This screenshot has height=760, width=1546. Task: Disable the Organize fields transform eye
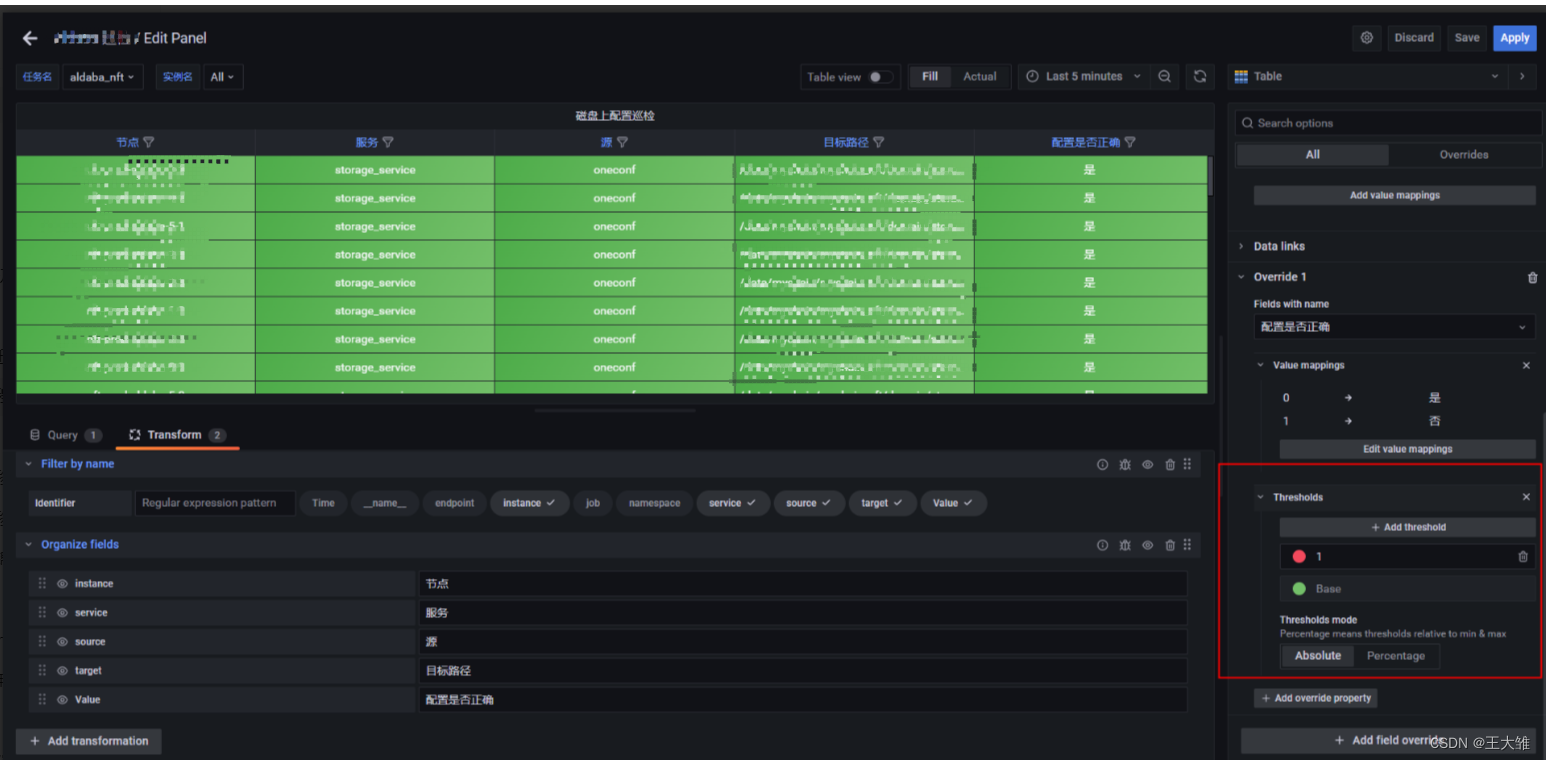pyautogui.click(x=1147, y=545)
